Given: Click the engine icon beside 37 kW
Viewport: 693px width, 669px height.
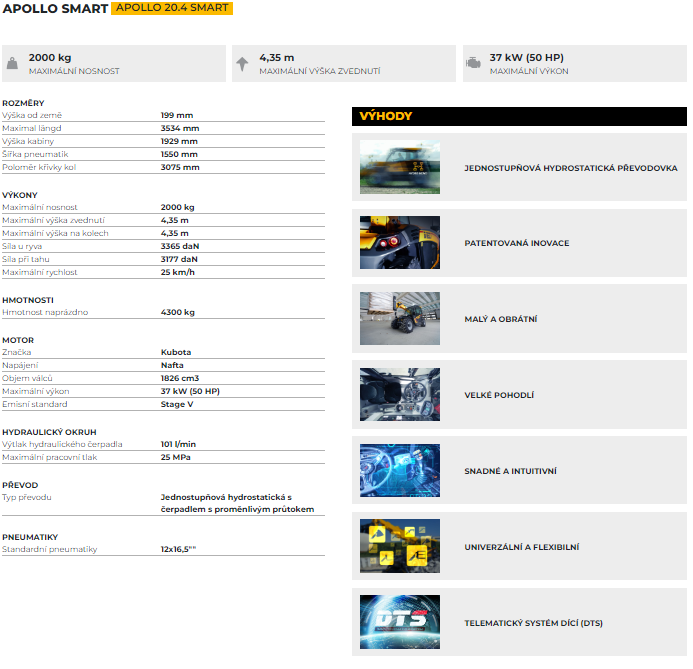Looking at the screenshot, I should 473,63.
